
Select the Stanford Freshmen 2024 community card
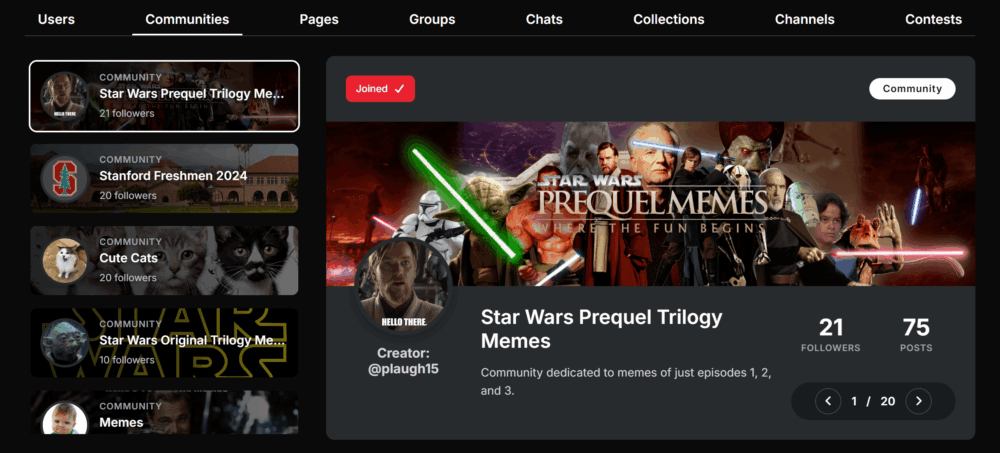pos(164,179)
